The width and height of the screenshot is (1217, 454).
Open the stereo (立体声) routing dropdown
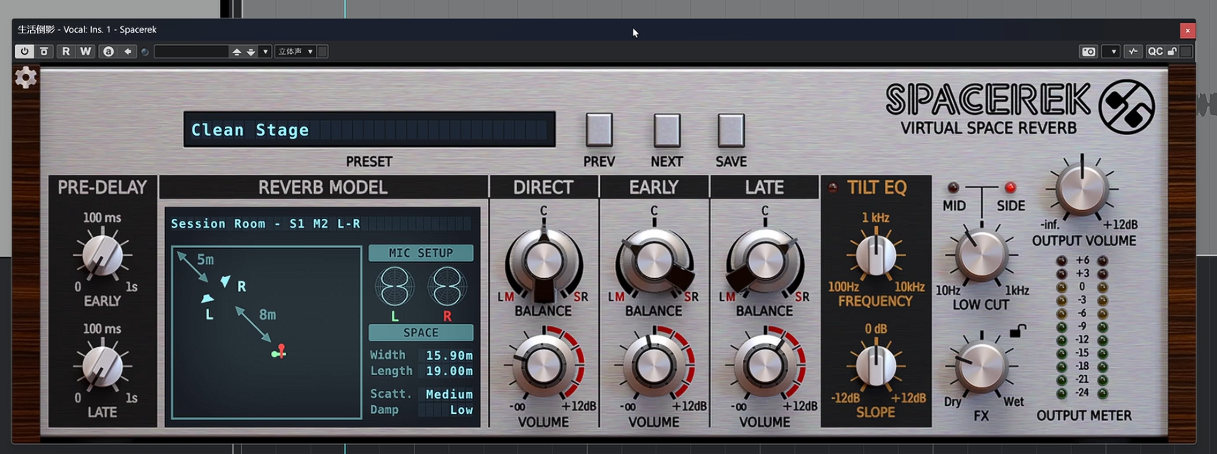pos(296,51)
